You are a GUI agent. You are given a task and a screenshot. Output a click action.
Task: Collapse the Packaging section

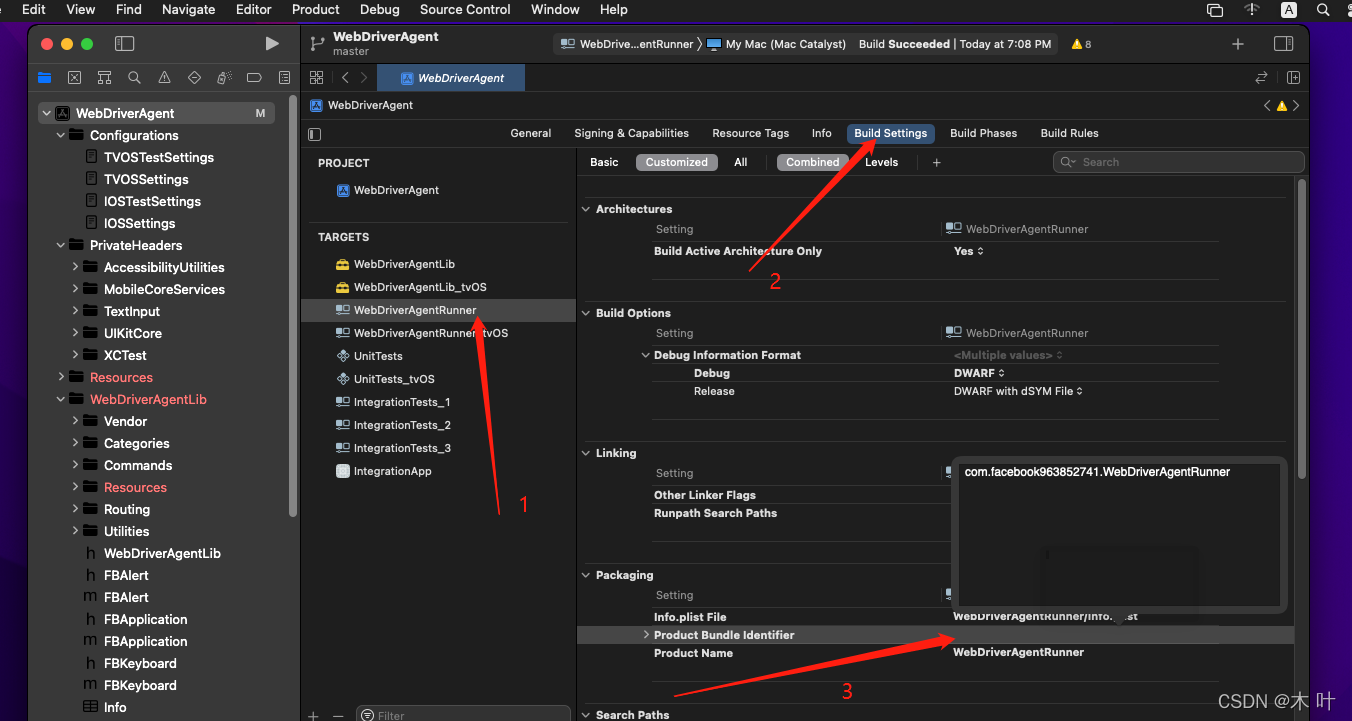[x=586, y=575]
